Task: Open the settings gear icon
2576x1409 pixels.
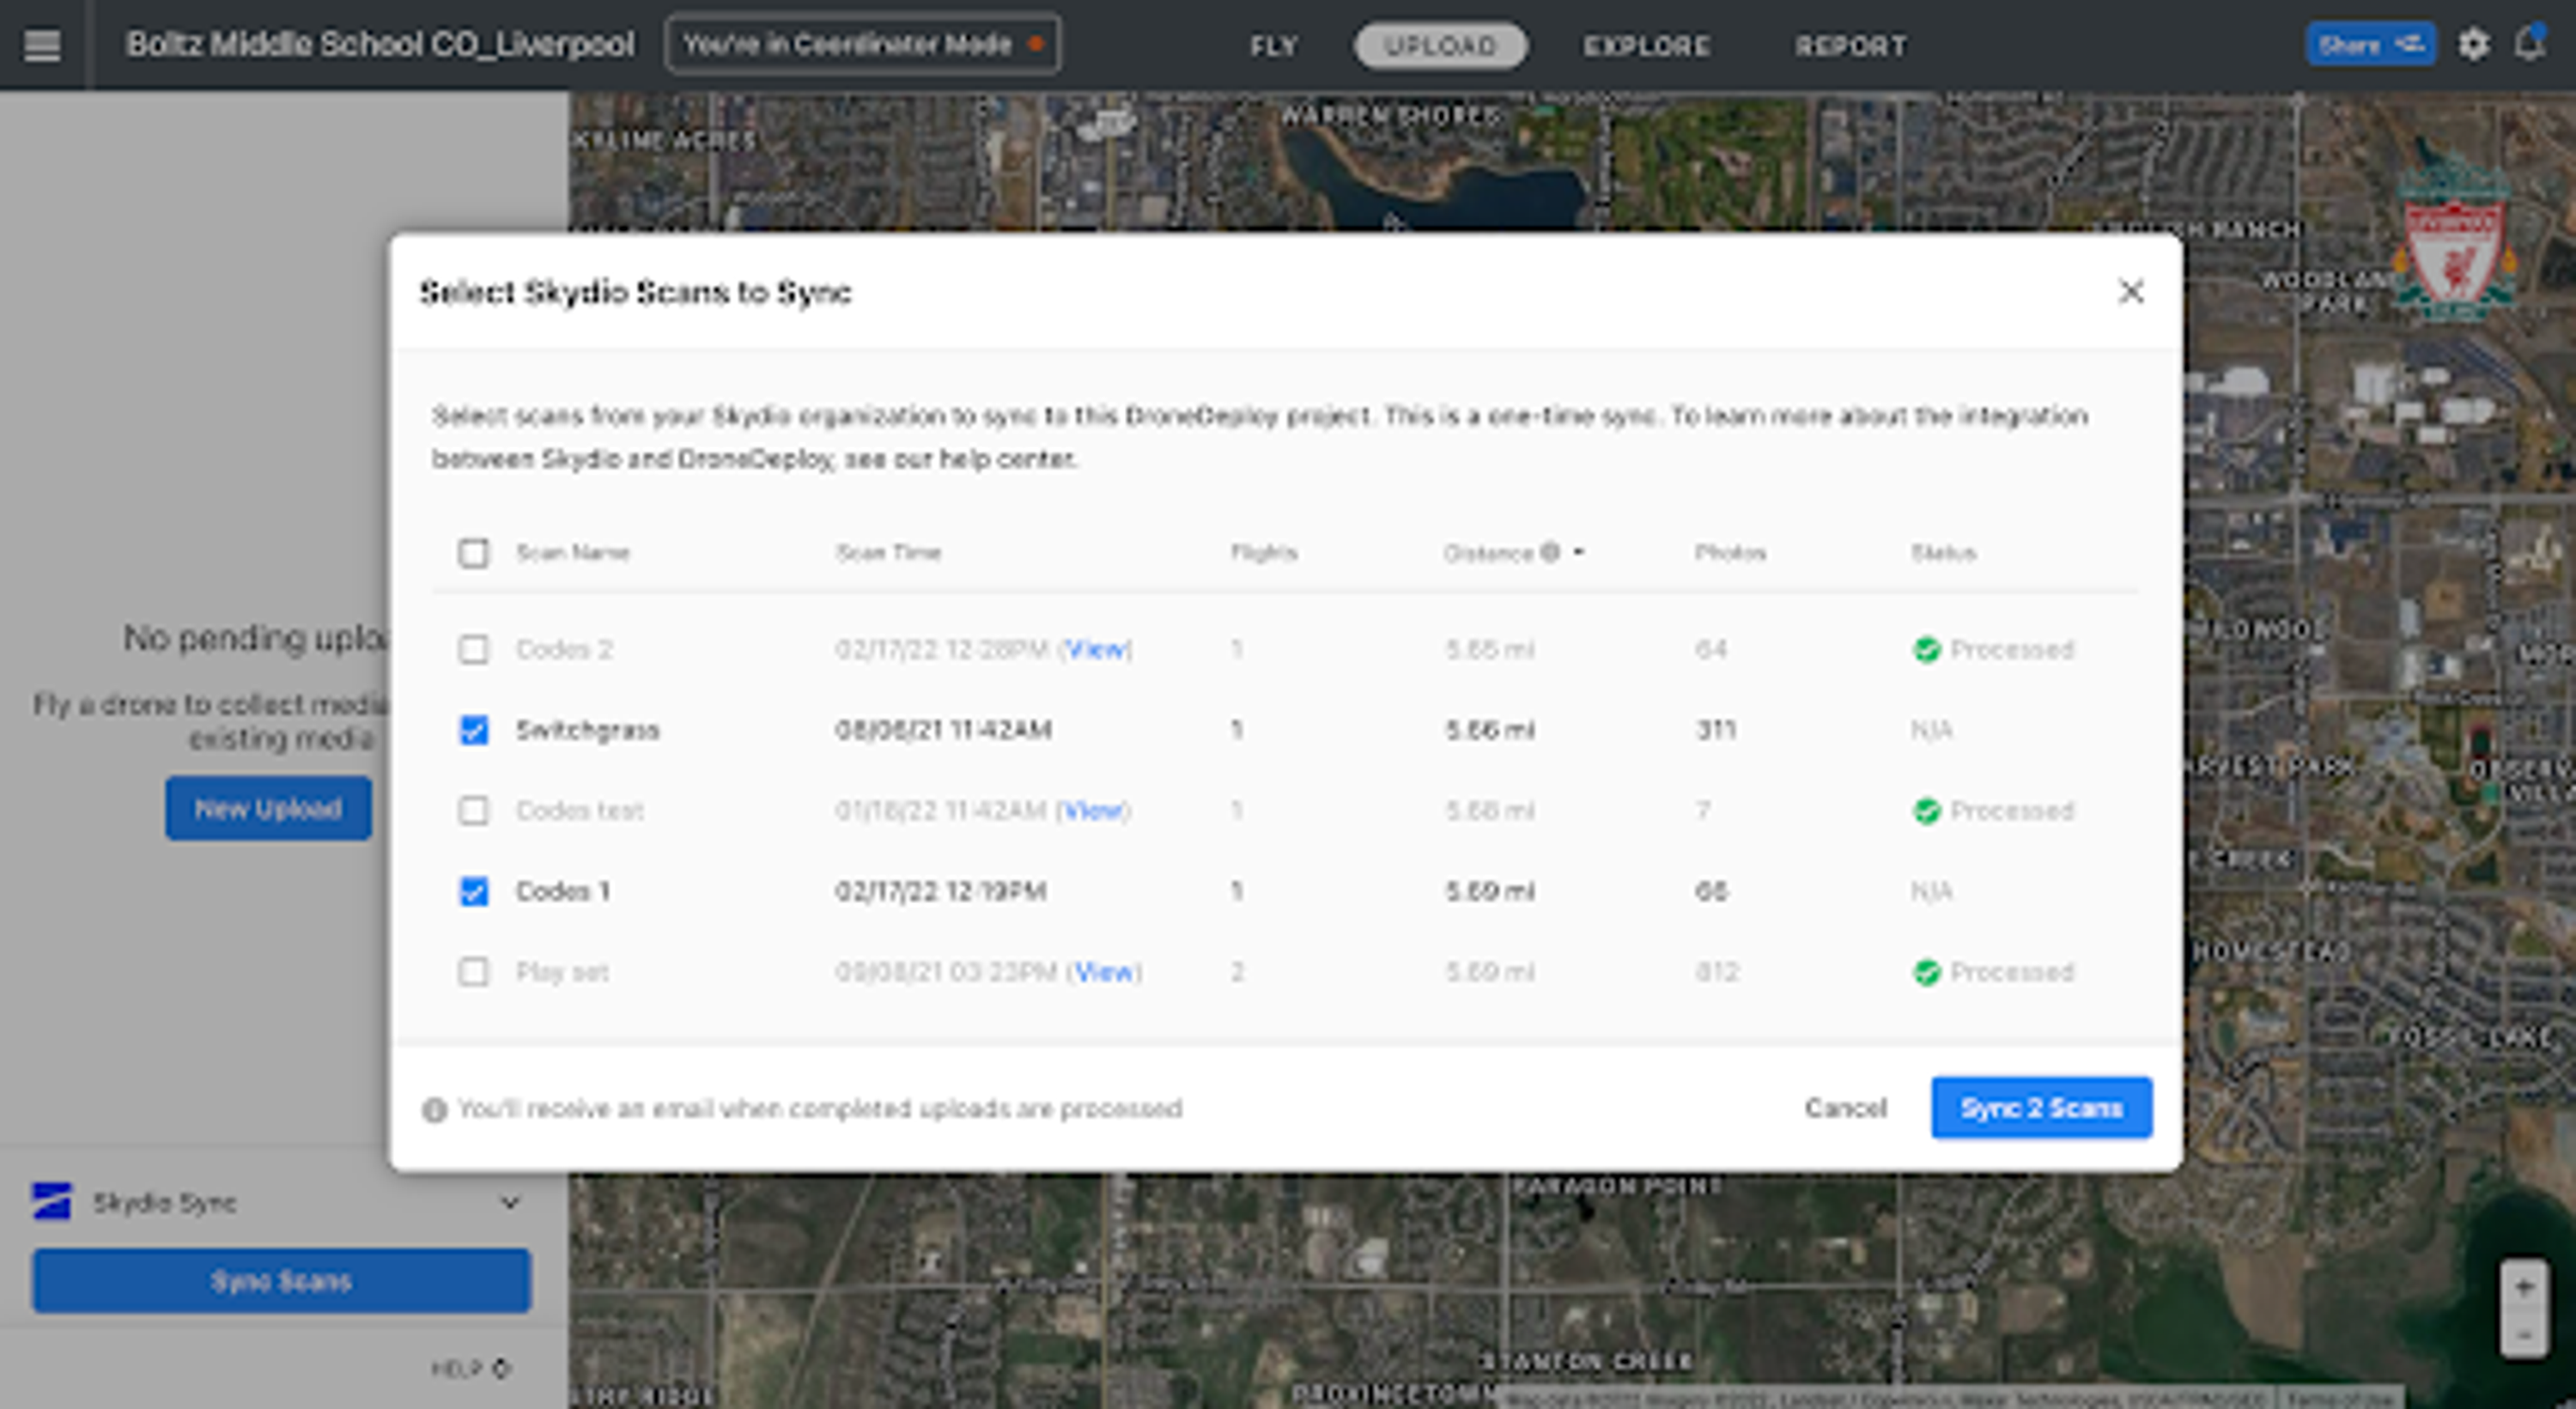Action: click(2473, 45)
